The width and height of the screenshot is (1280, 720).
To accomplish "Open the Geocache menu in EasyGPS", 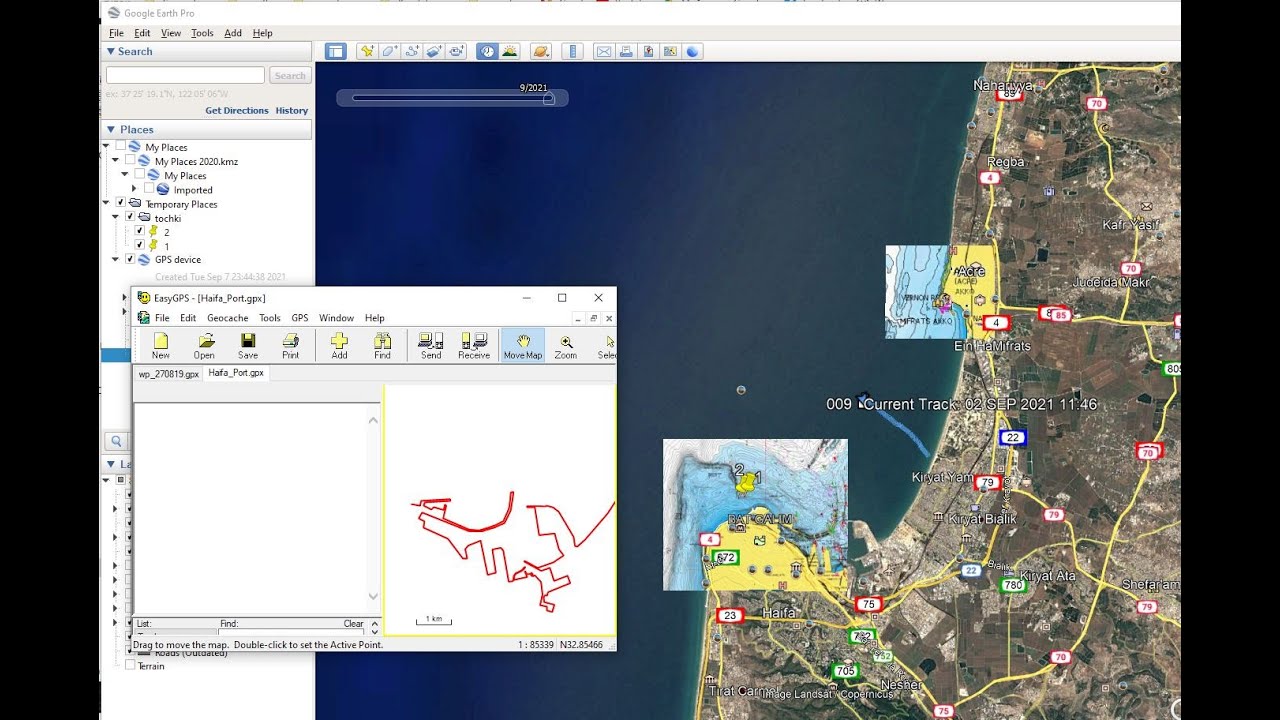I will pos(228,318).
